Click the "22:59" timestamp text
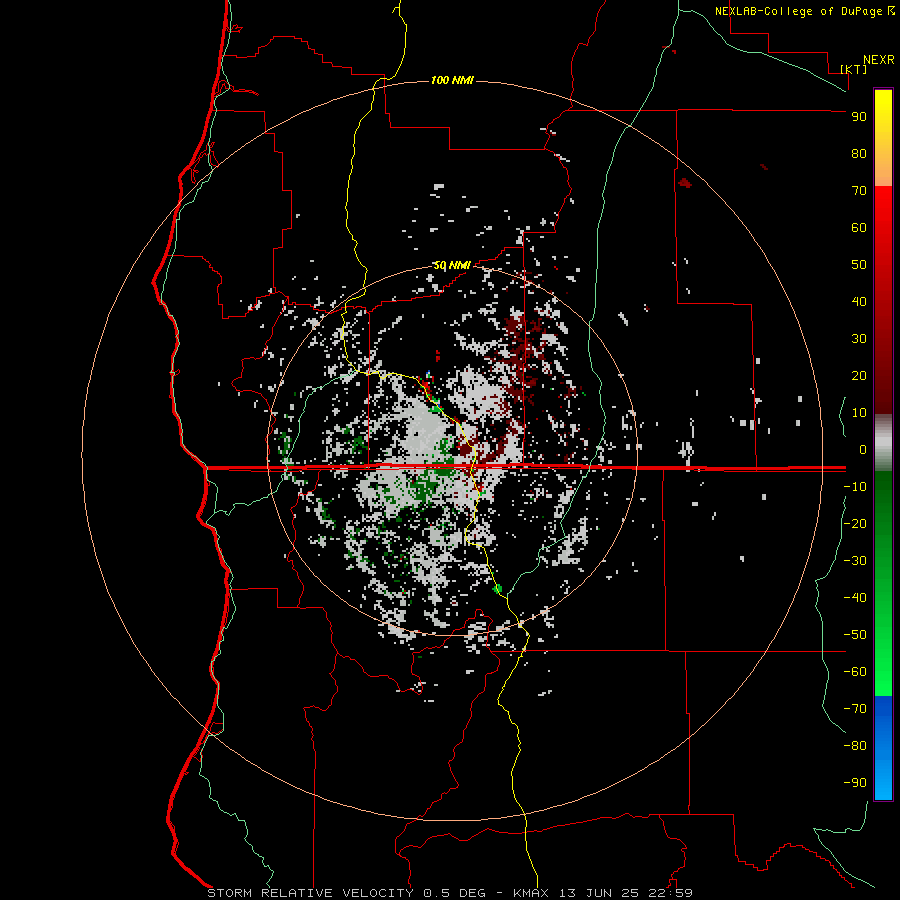Screen dimensions: 900x900 pyautogui.click(x=670, y=893)
